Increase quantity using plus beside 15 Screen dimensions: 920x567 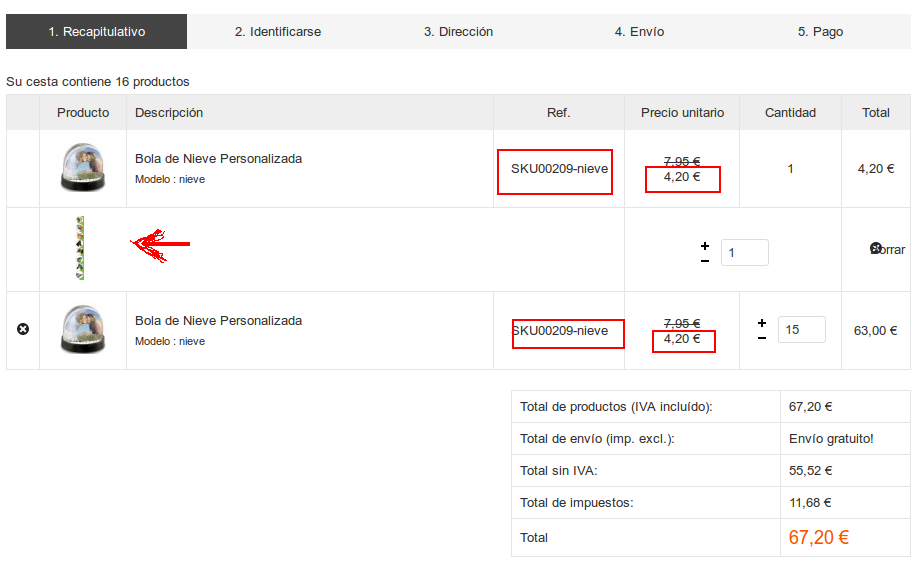(762, 323)
